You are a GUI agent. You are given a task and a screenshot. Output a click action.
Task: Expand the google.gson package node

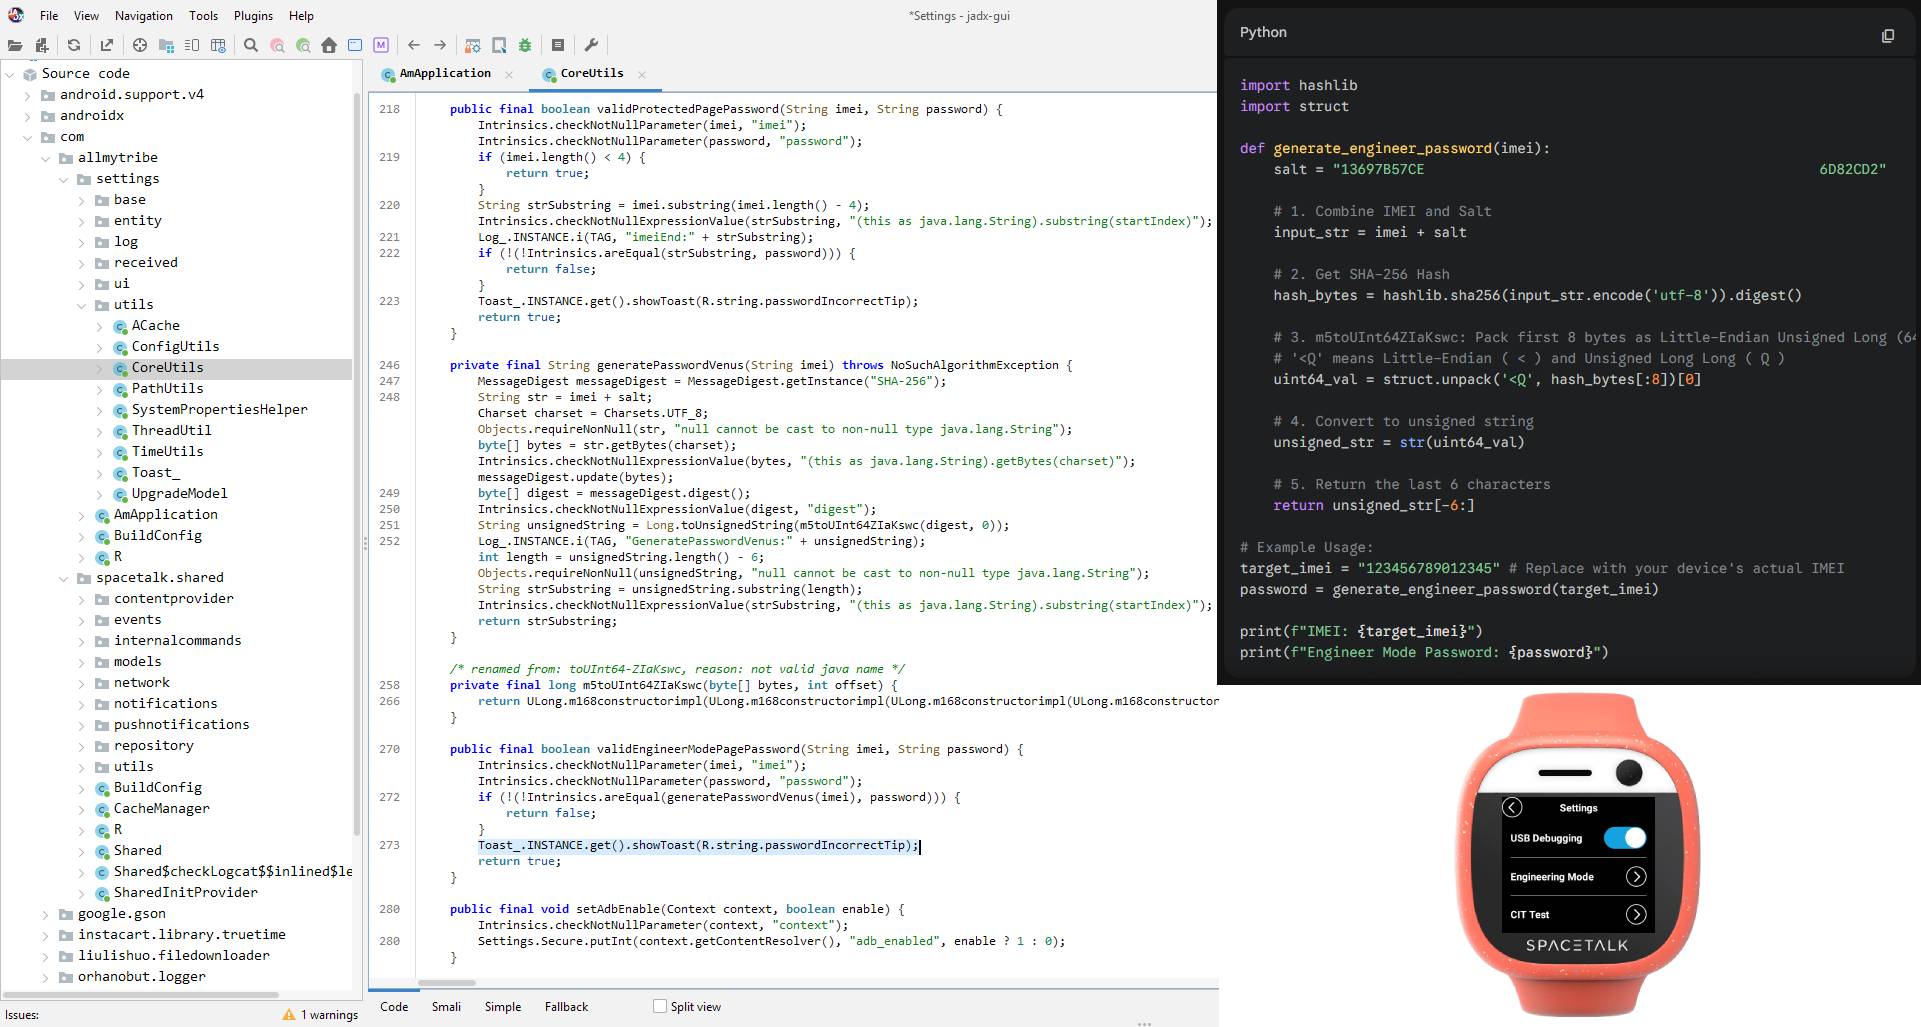[46, 914]
